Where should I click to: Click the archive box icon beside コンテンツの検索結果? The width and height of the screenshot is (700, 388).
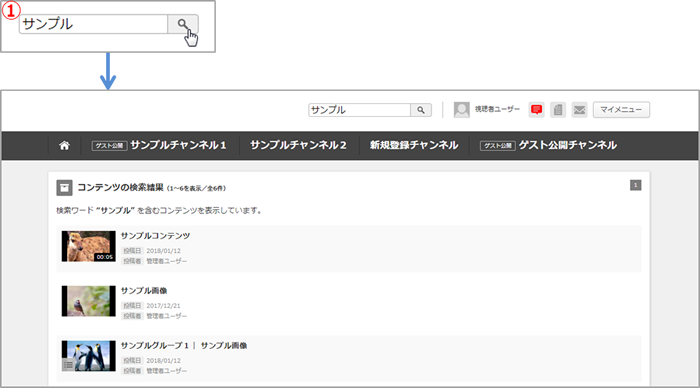64,188
